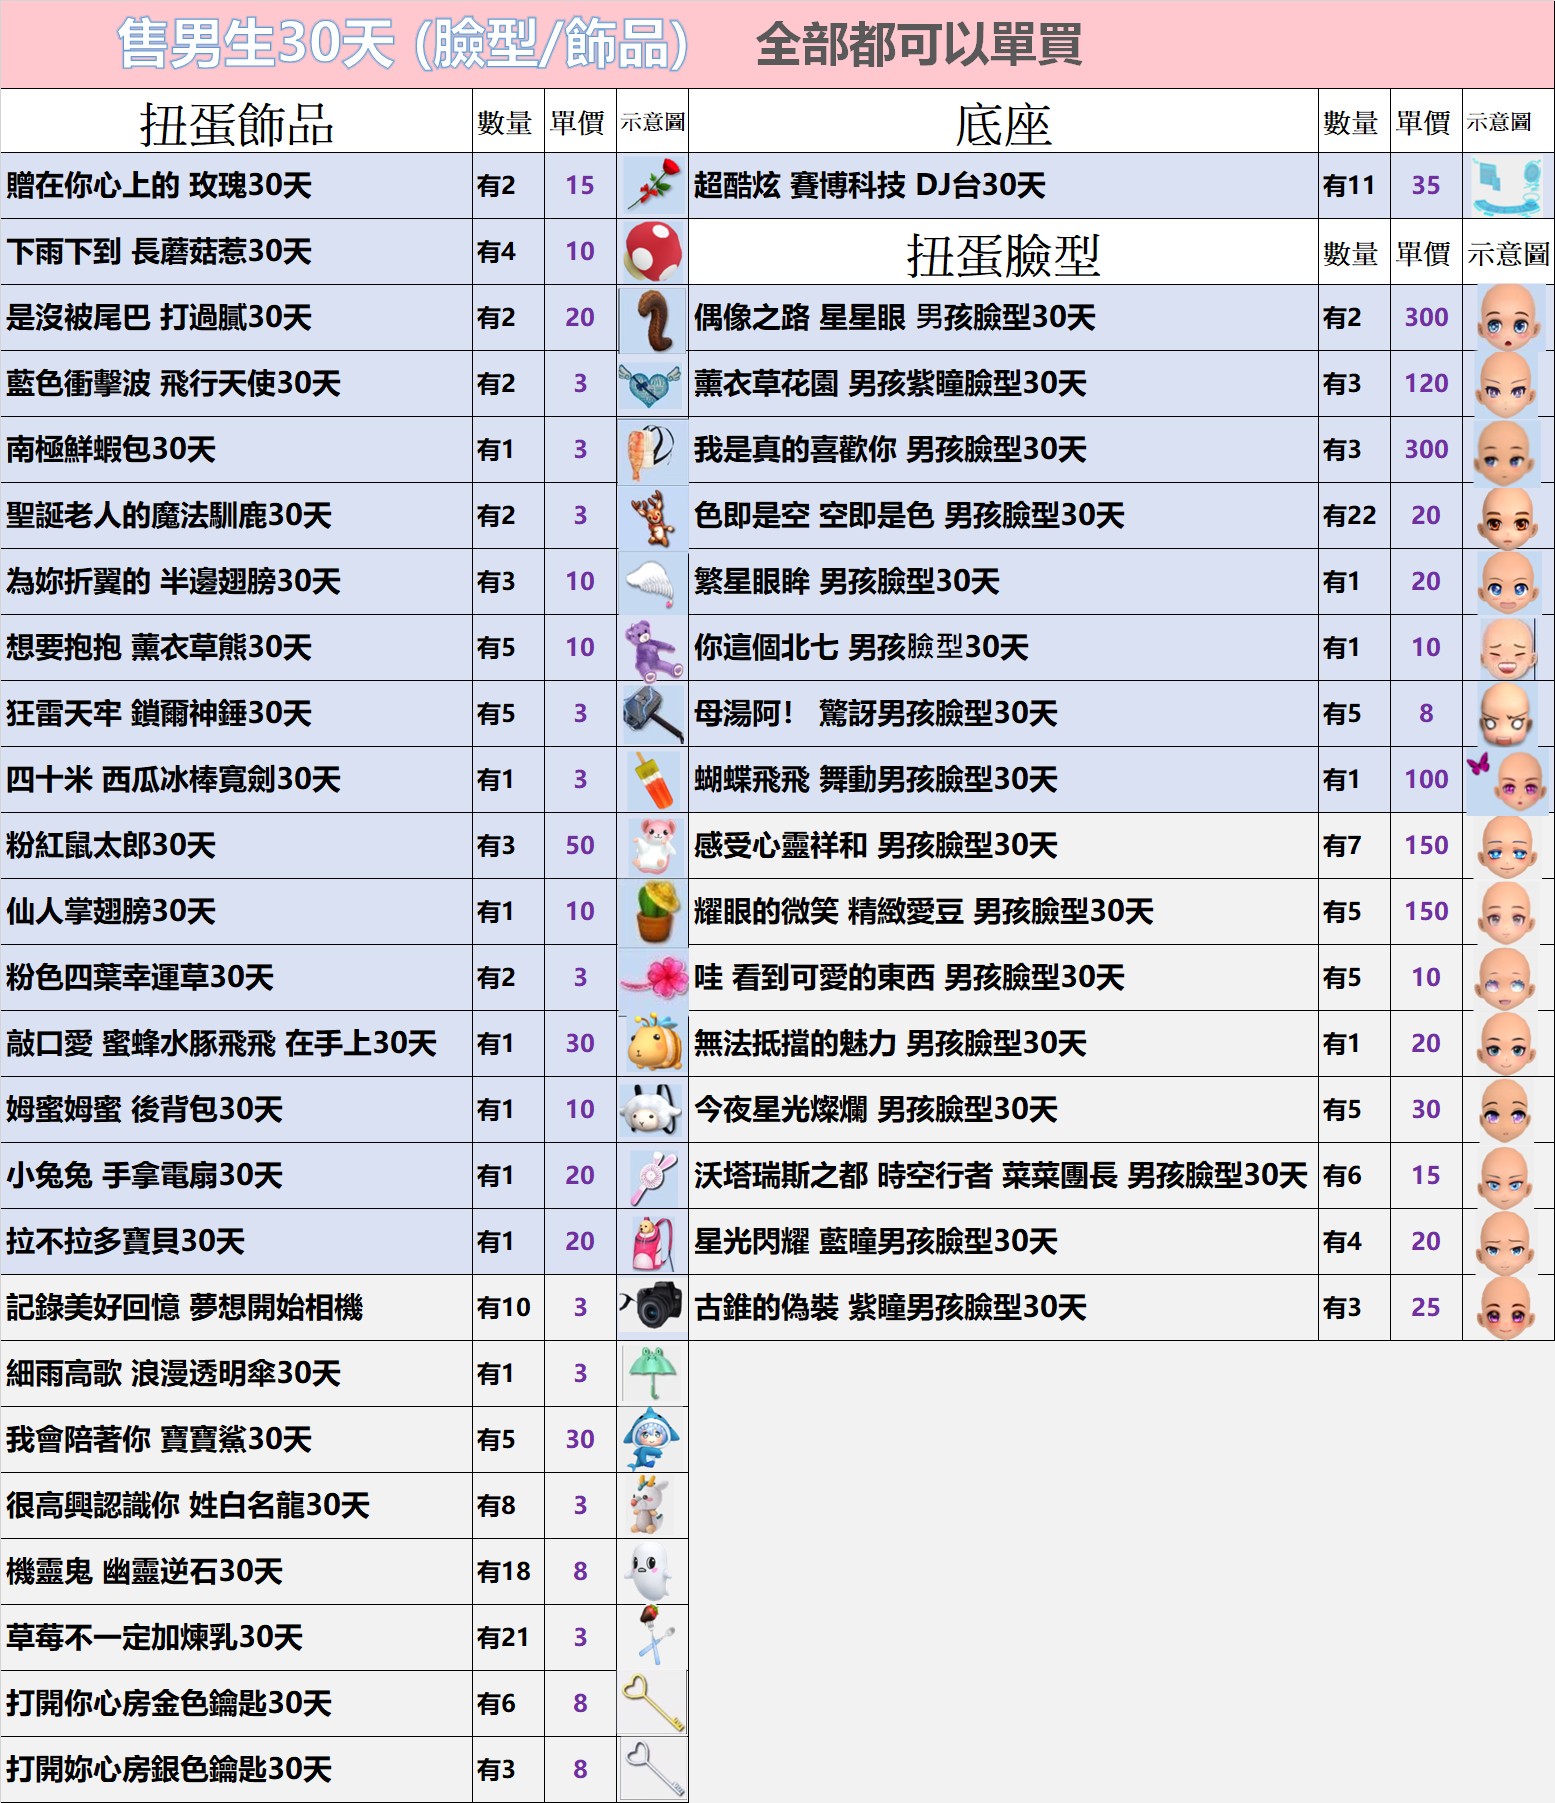
Task: Select the gold heart key icon
Action: [652, 1702]
